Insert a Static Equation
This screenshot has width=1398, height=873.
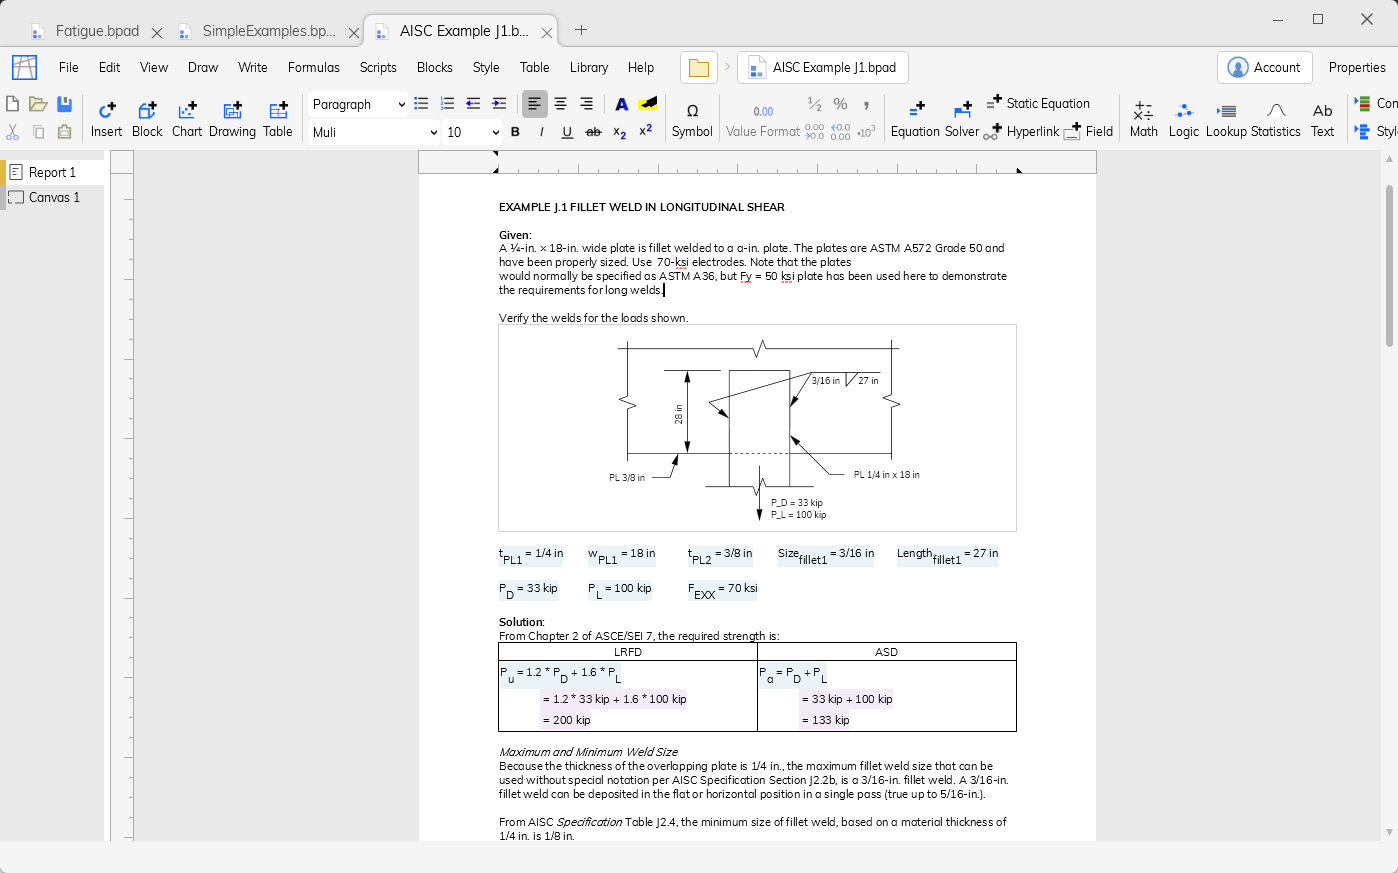[x=1038, y=103]
